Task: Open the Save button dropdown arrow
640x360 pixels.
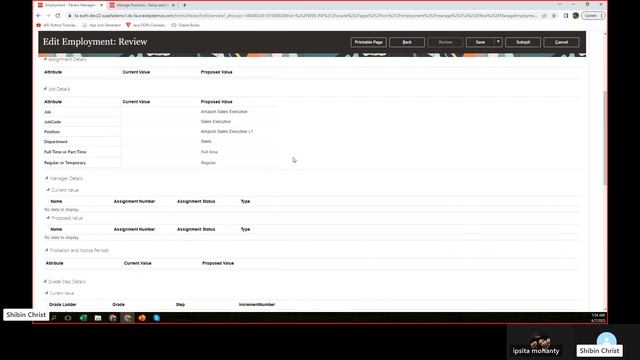Action: (x=498, y=42)
